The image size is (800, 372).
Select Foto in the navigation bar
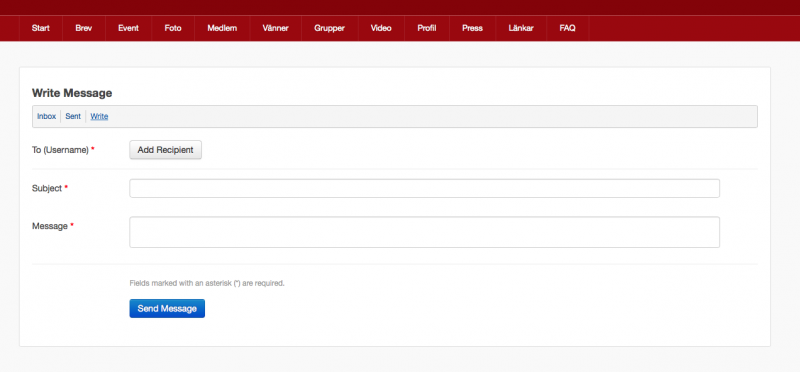pos(173,29)
